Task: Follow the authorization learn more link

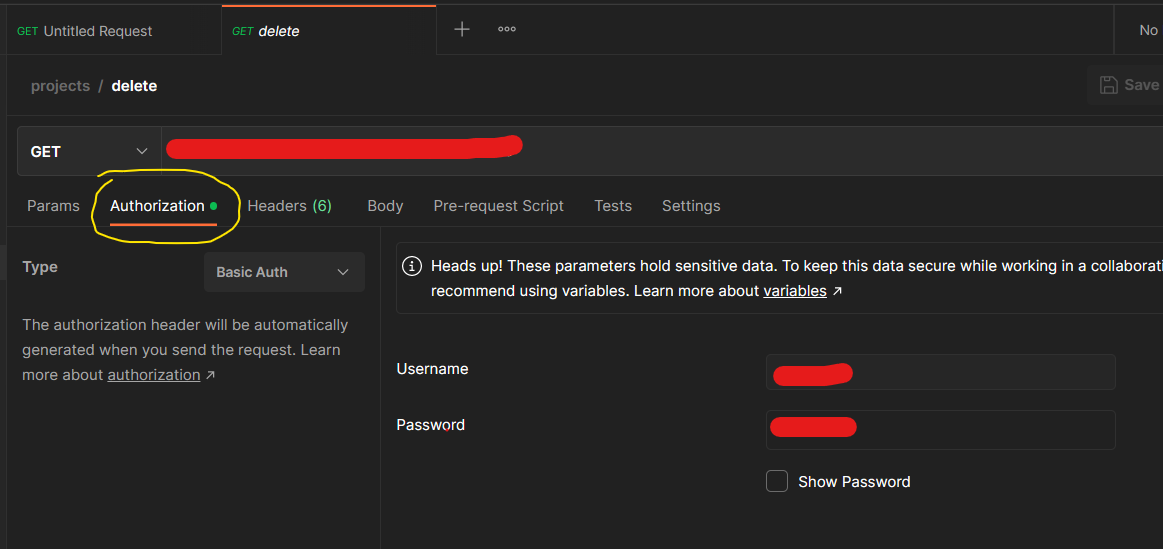Action: (154, 375)
